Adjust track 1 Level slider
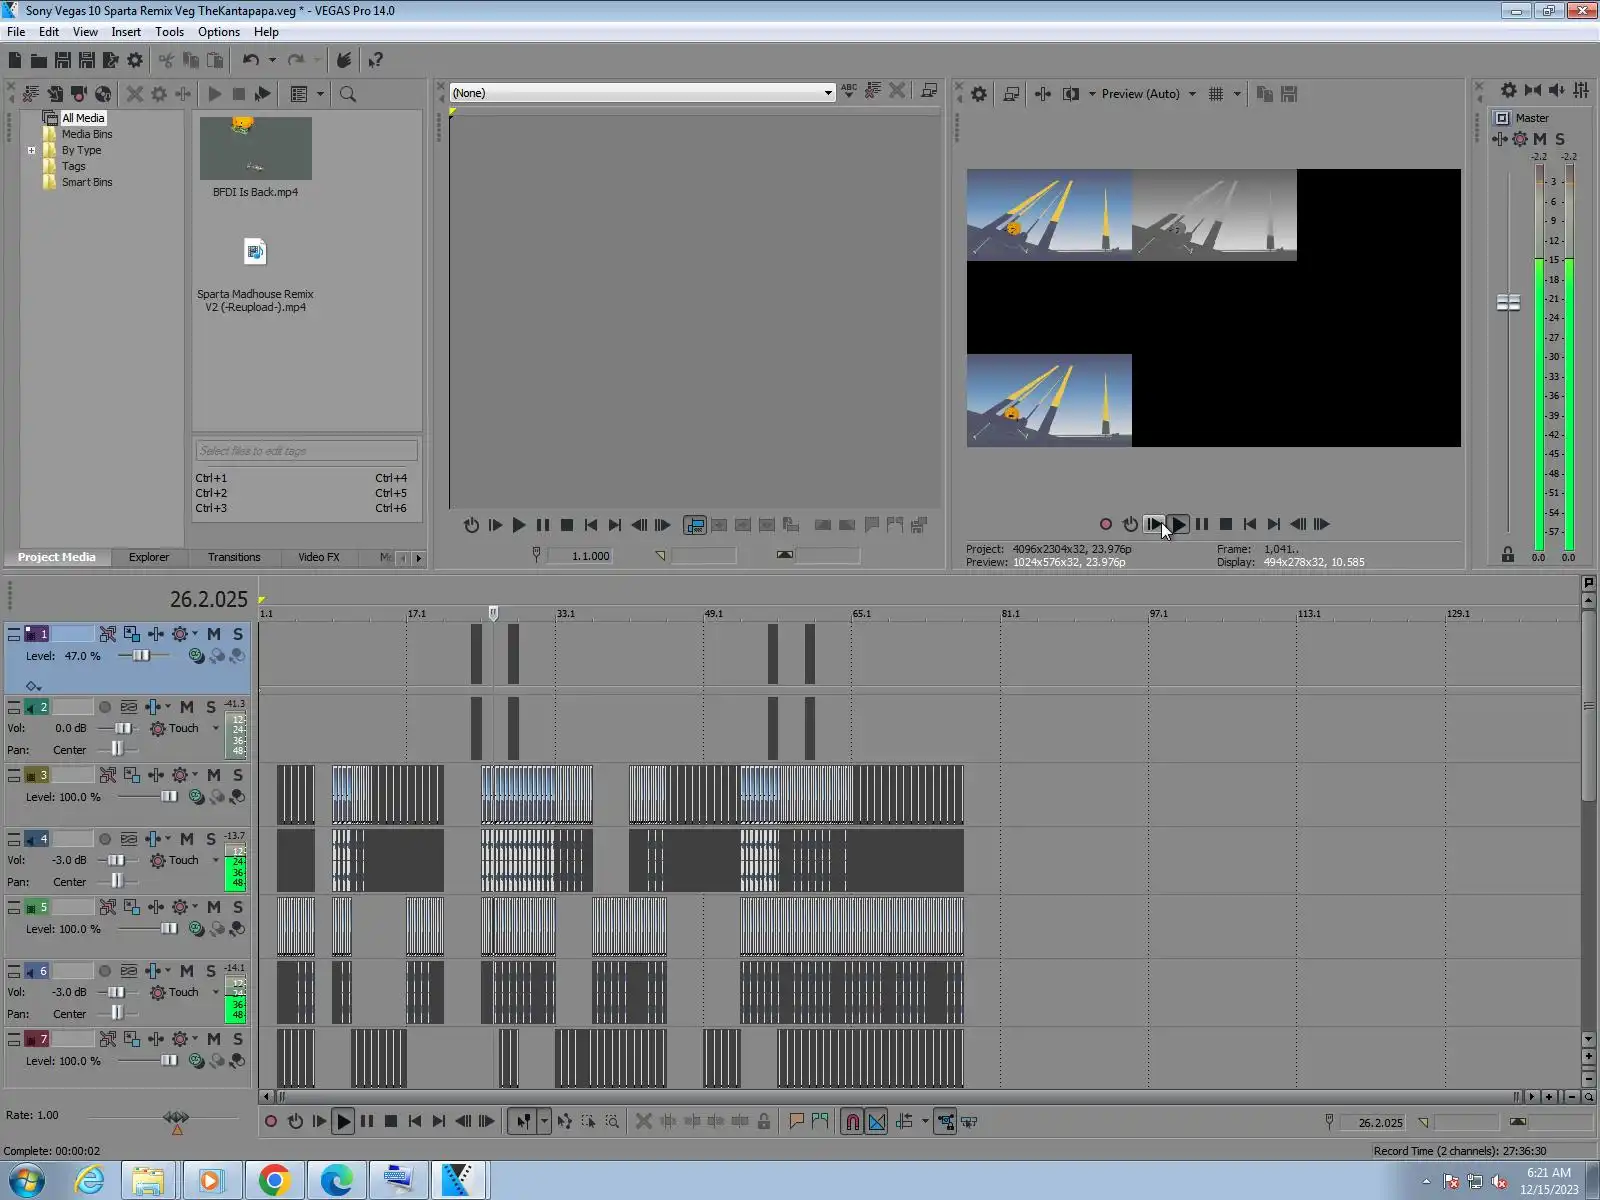The width and height of the screenshot is (1600, 1200). [x=141, y=656]
